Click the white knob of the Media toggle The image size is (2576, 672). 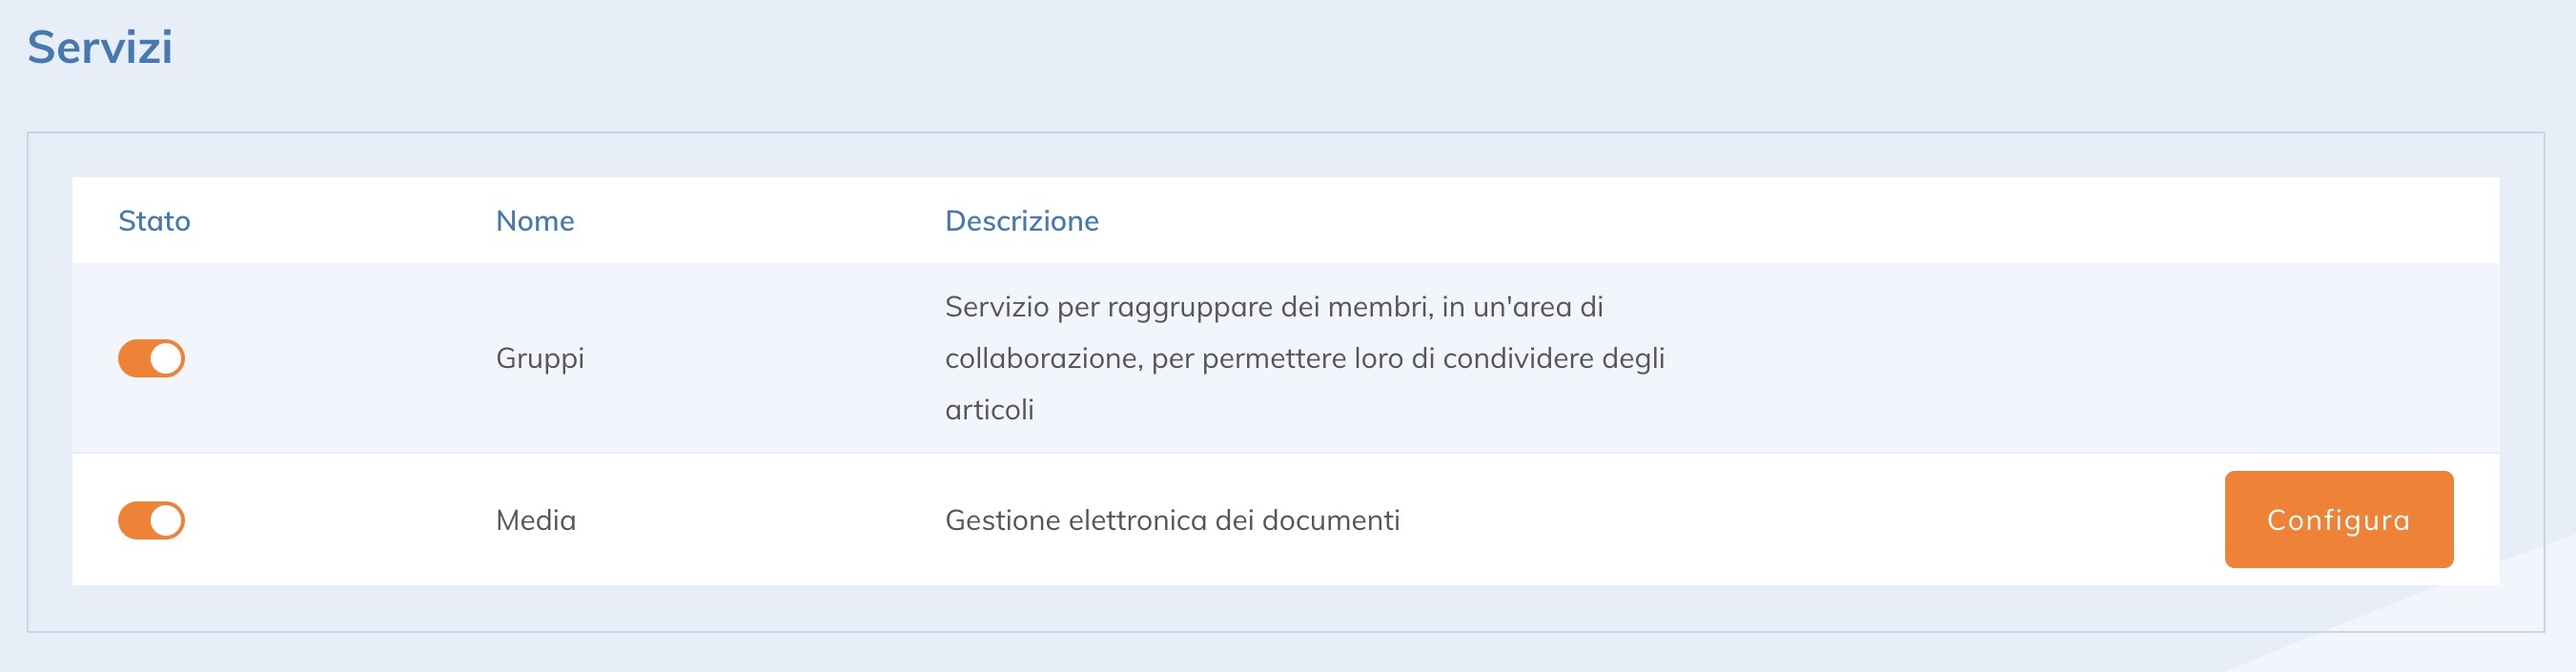click(167, 519)
